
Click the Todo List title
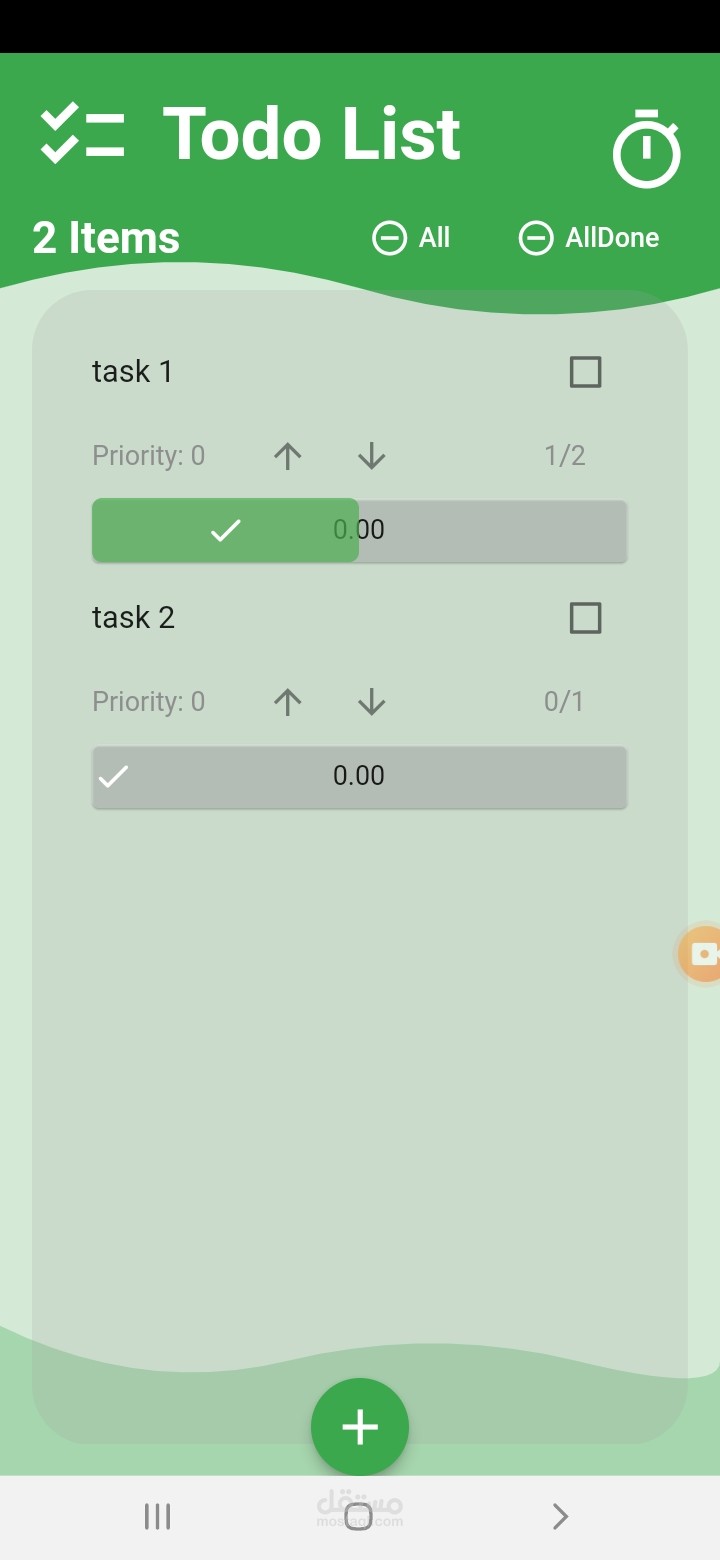311,134
